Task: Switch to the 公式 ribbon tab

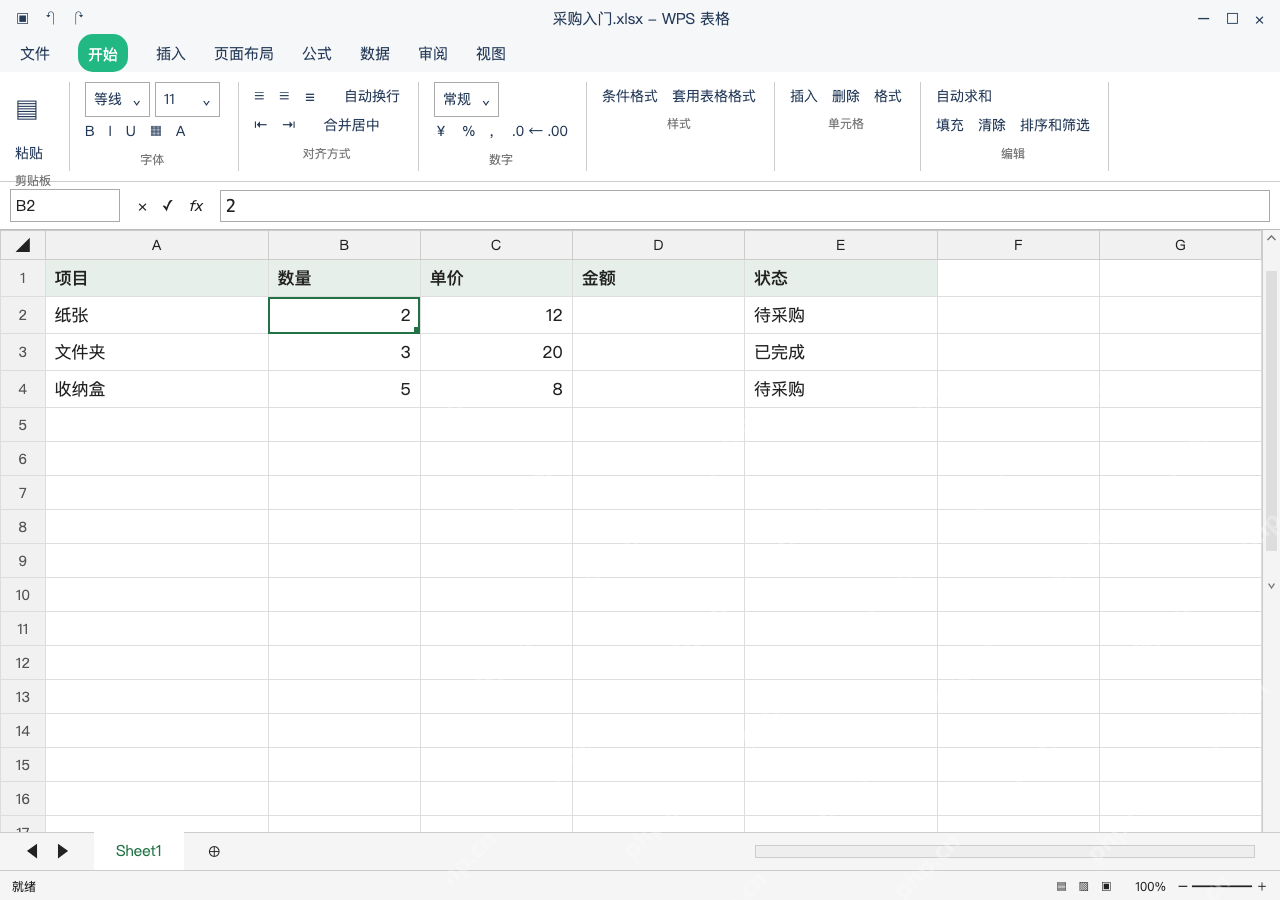Action: click(317, 53)
